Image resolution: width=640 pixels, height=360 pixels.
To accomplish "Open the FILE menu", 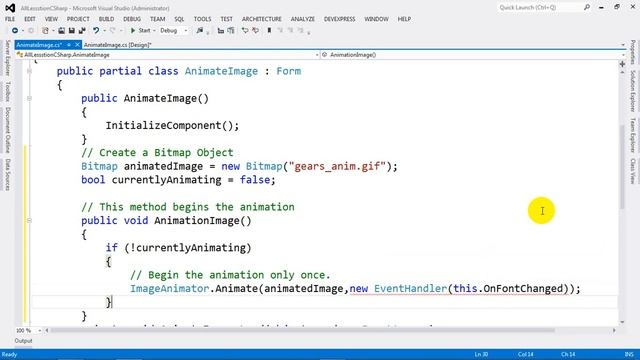I will [10, 19].
